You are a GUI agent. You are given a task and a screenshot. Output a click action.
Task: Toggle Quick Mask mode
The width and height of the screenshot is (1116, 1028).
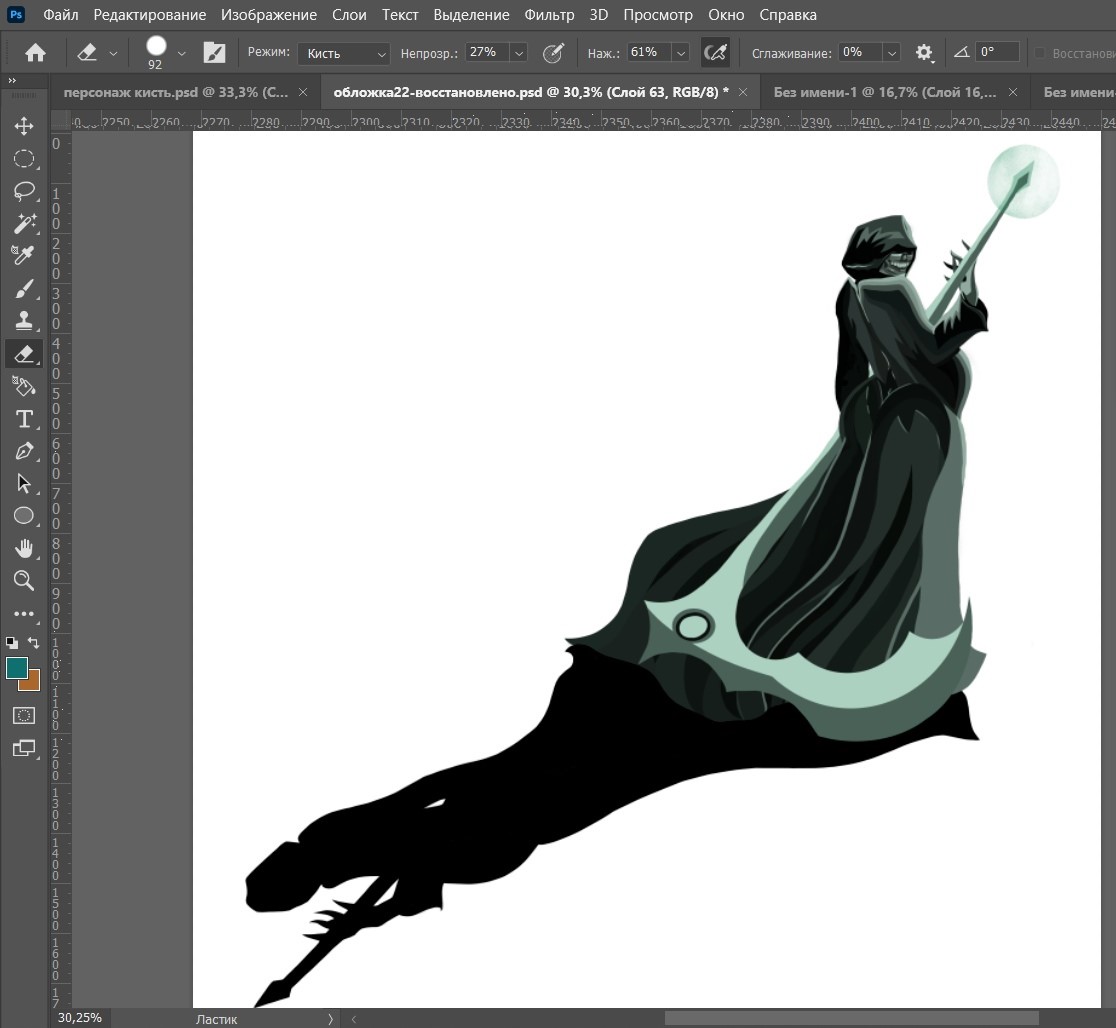coord(24,716)
